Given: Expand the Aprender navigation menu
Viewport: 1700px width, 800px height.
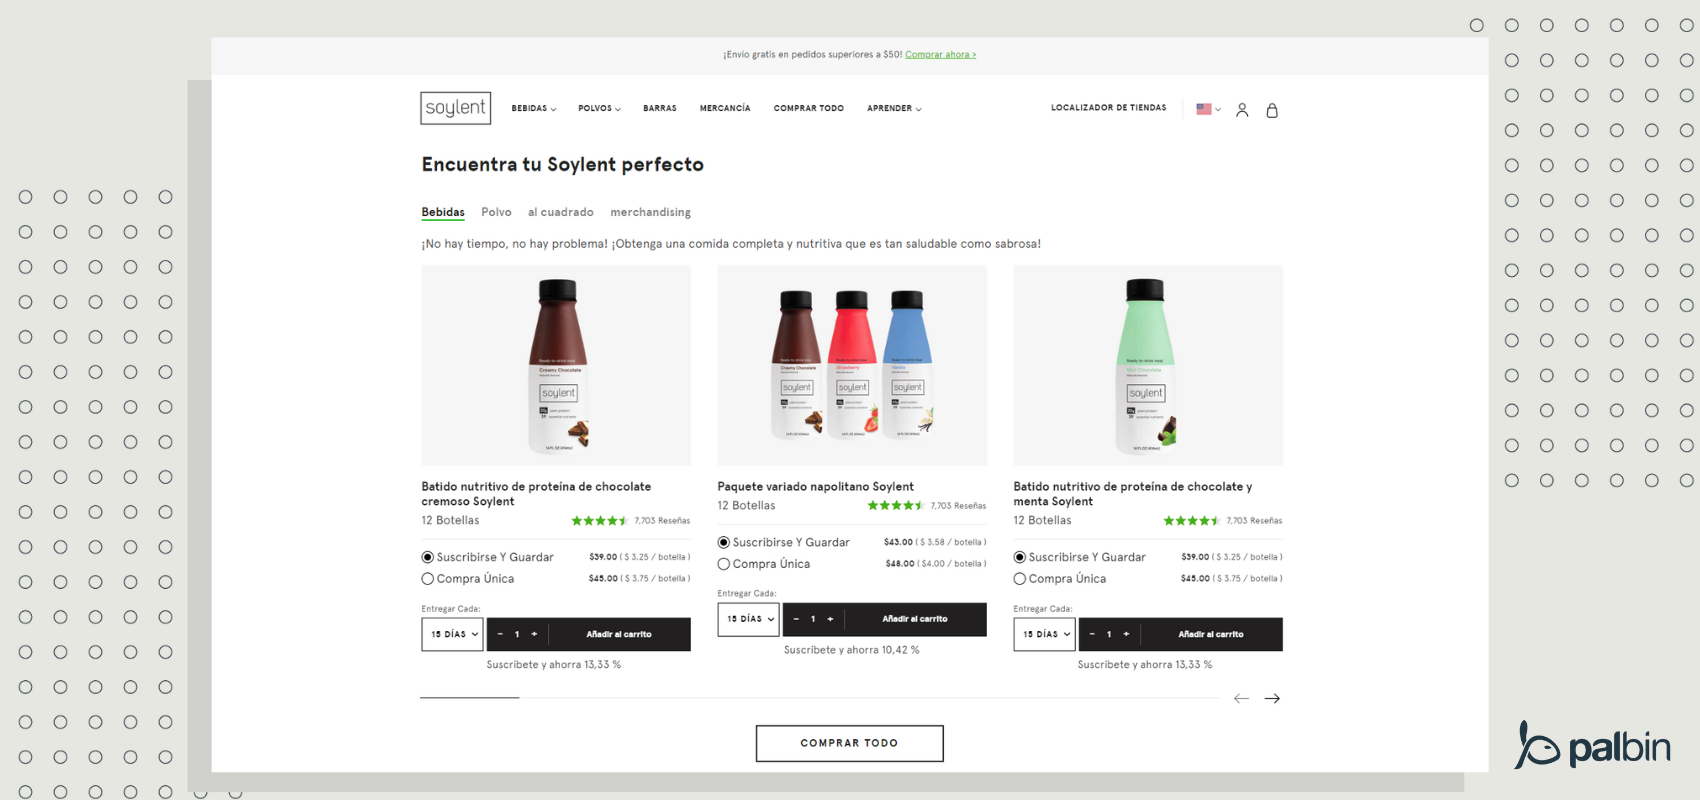Looking at the screenshot, I should 894,108.
